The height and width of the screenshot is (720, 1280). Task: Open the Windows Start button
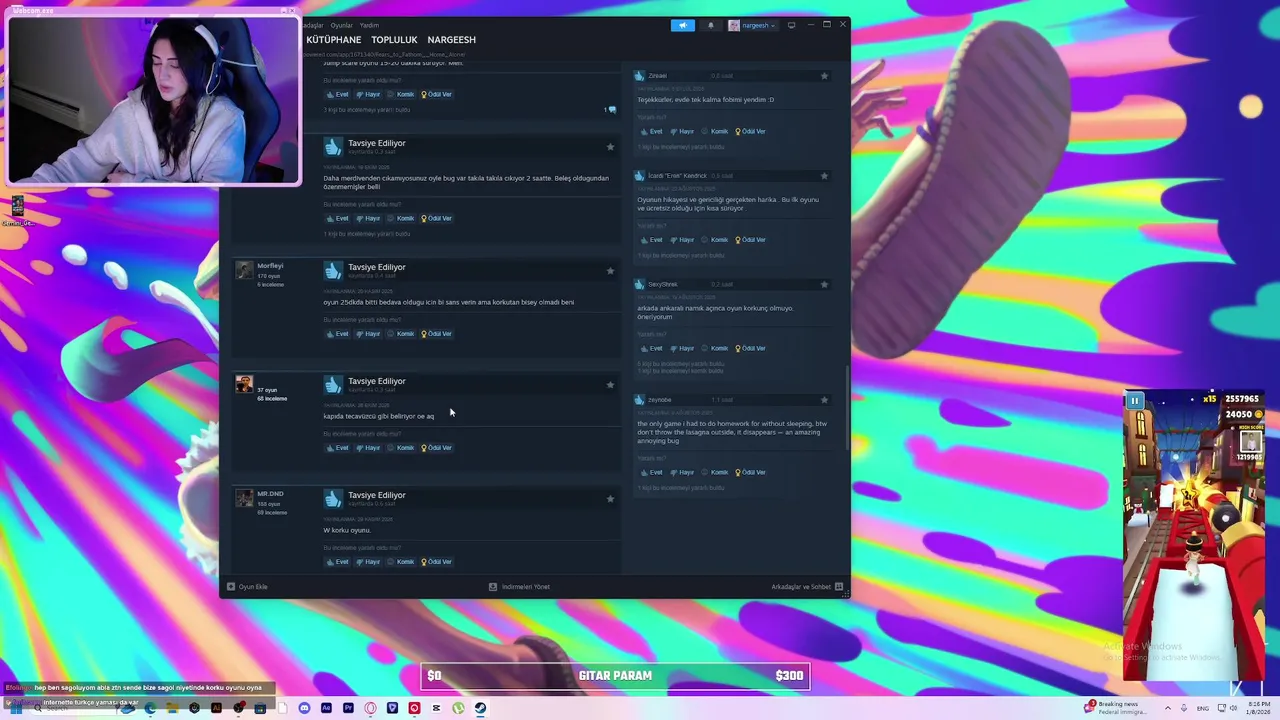14,708
